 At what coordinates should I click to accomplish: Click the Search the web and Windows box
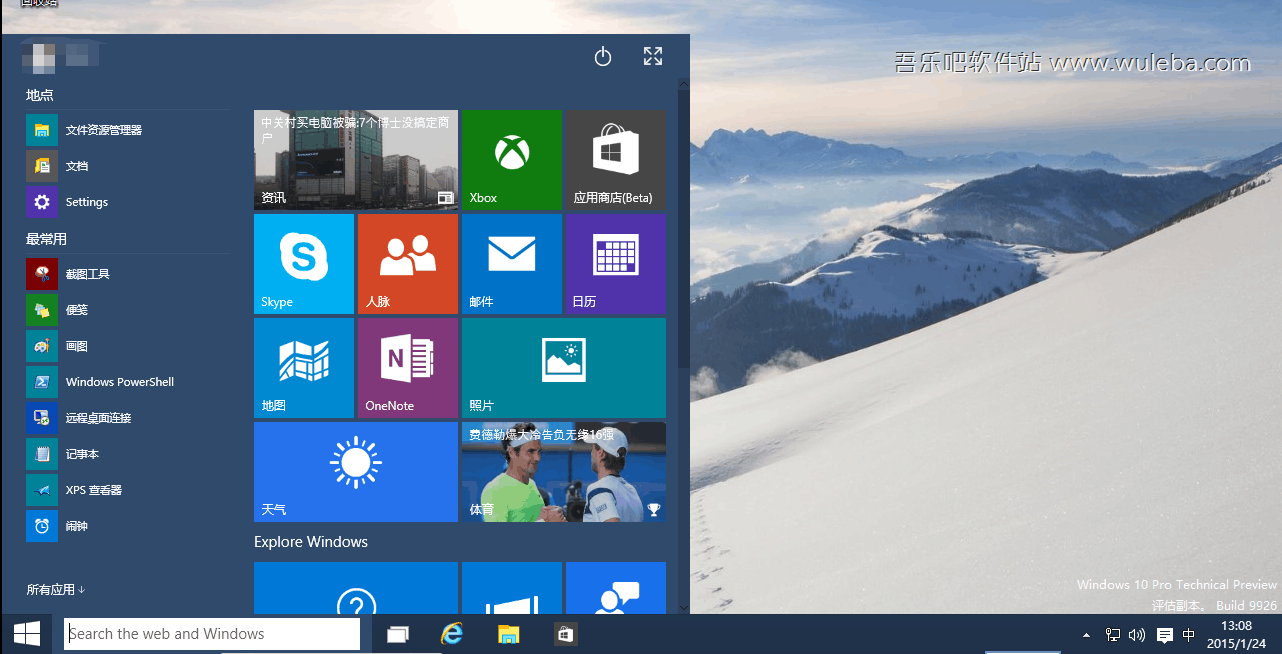tap(212, 634)
